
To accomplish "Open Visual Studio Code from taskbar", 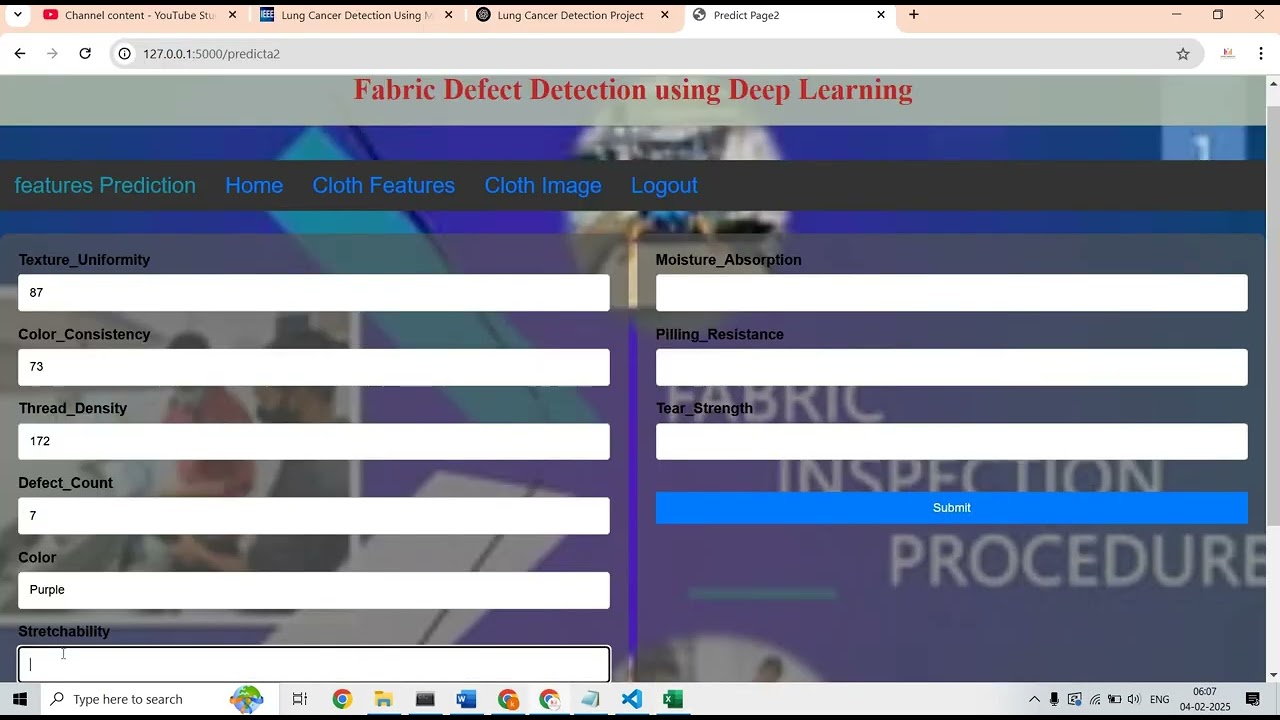I will [x=631, y=699].
